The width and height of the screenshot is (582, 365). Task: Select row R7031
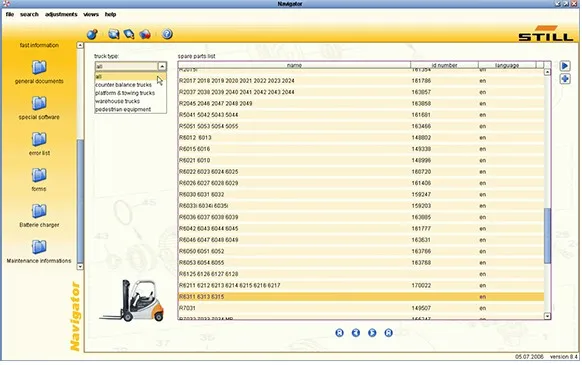click(x=361, y=308)
